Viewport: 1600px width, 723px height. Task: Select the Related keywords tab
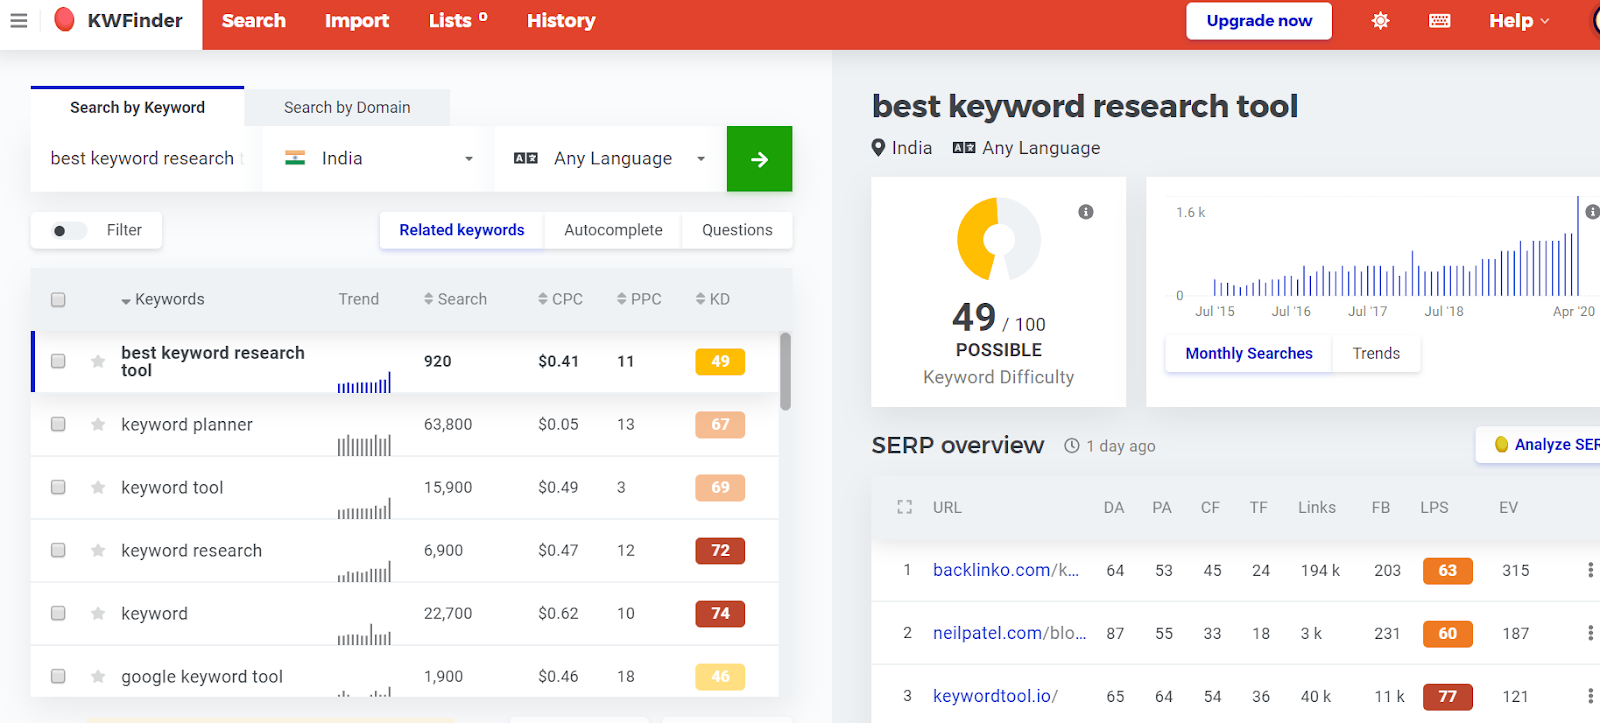point(462,230)
